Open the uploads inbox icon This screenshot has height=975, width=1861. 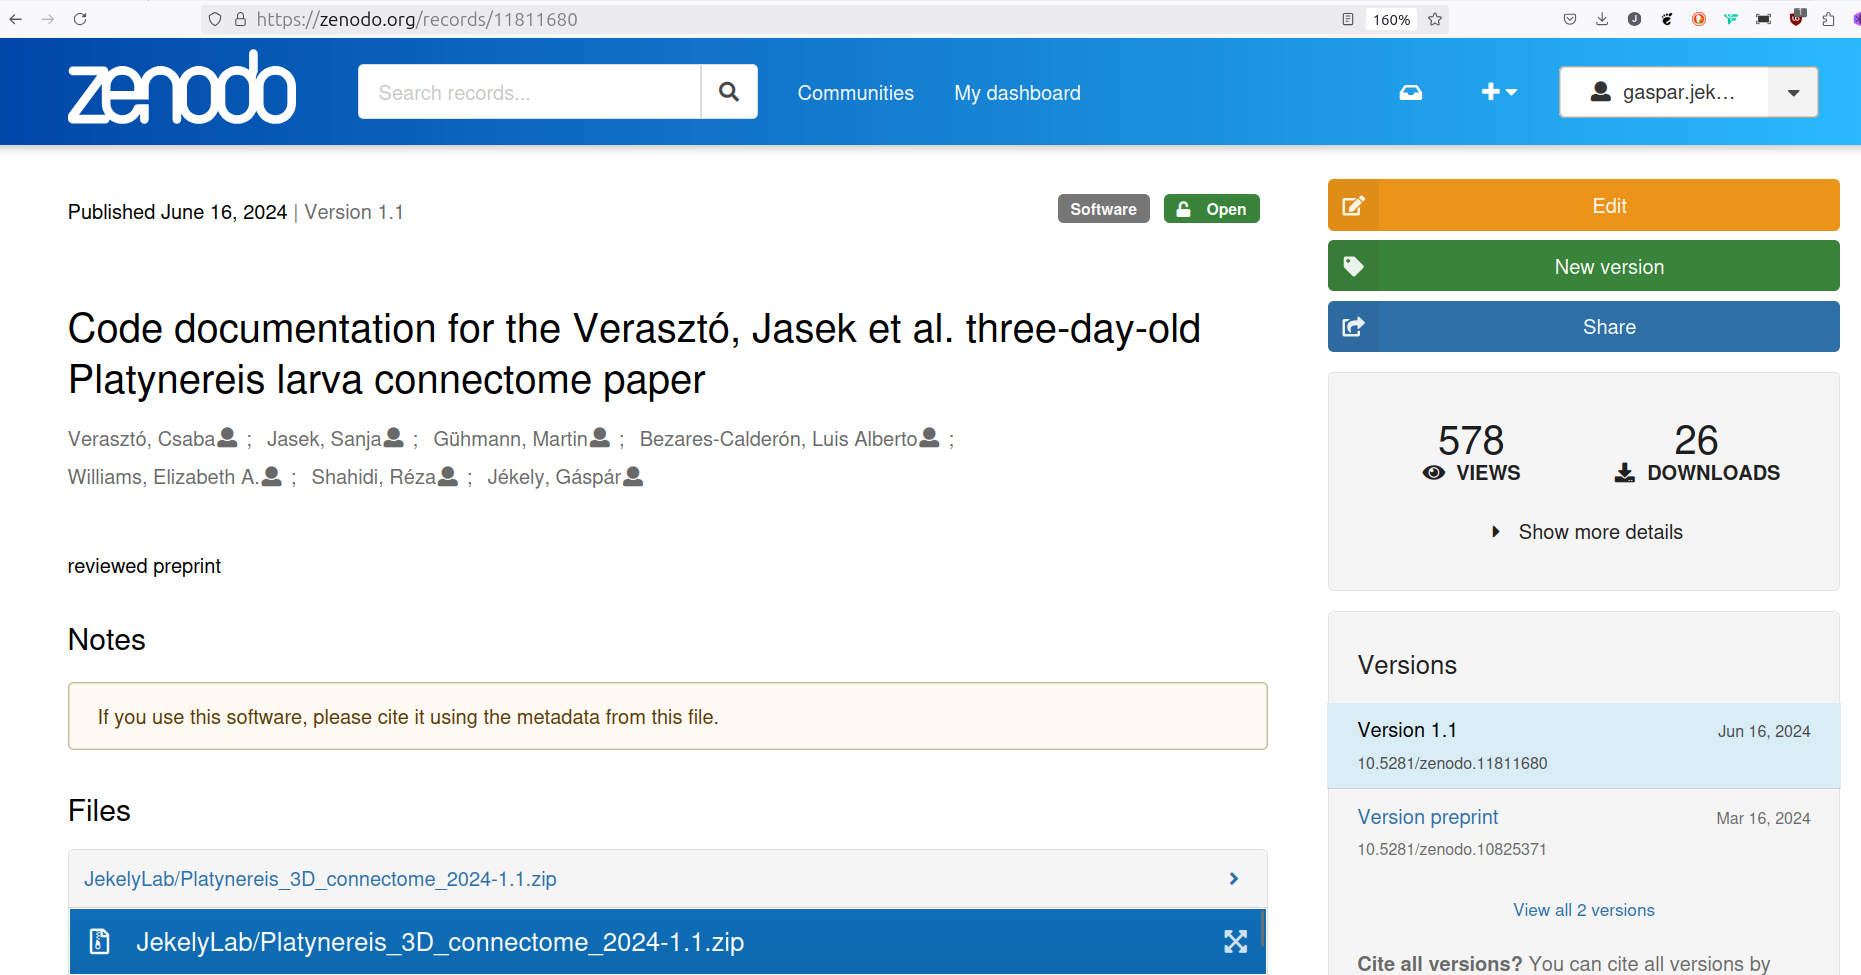click(1410, 92)
